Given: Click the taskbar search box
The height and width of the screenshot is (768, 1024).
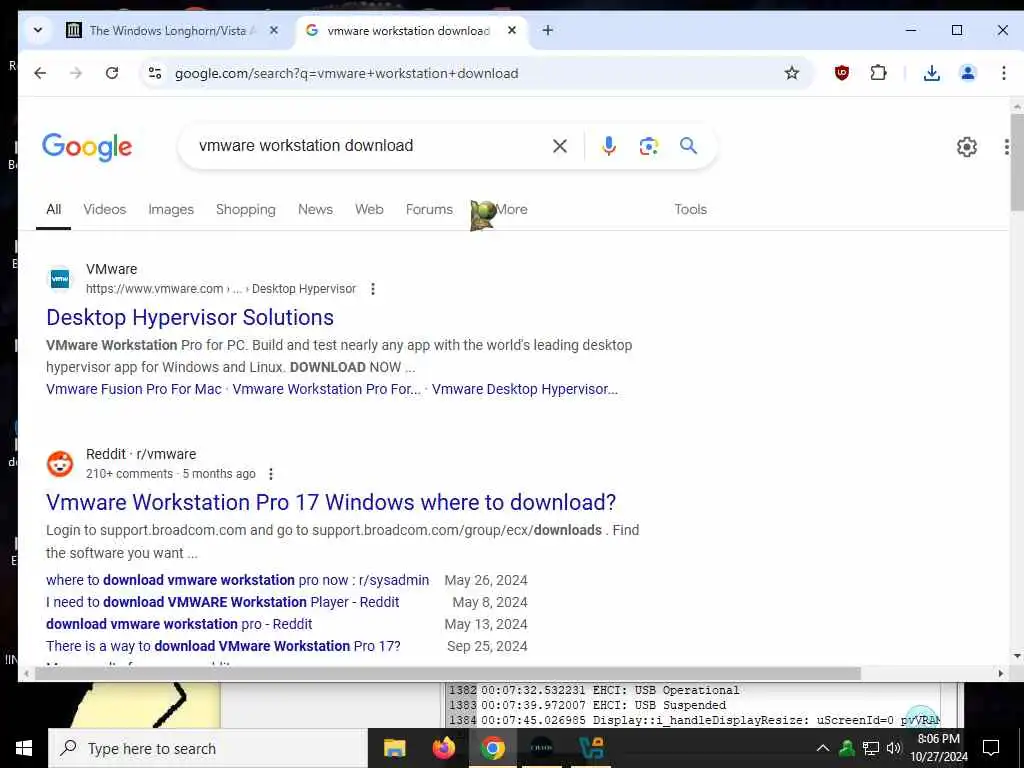Looking at the screenshot, I should pyautogui.click(x=208, y=748).
